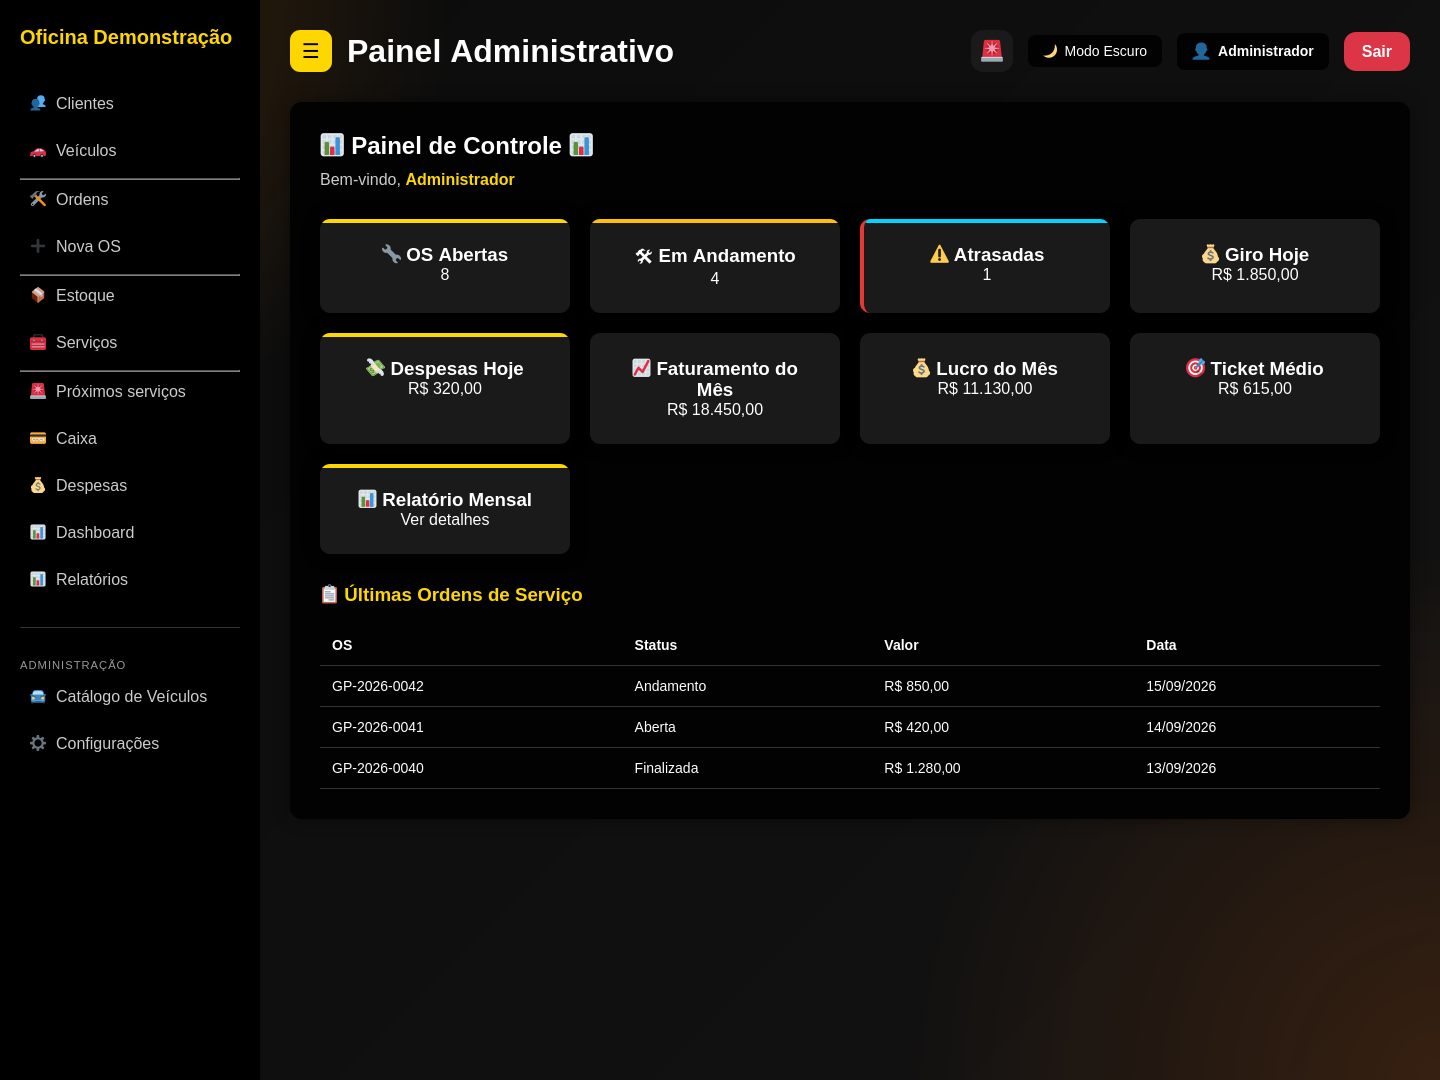Image resolution: width=1440 pixels, height=1080 pixels.
Task: Open the siren alerts icon in header
Action: pos(992,51)
